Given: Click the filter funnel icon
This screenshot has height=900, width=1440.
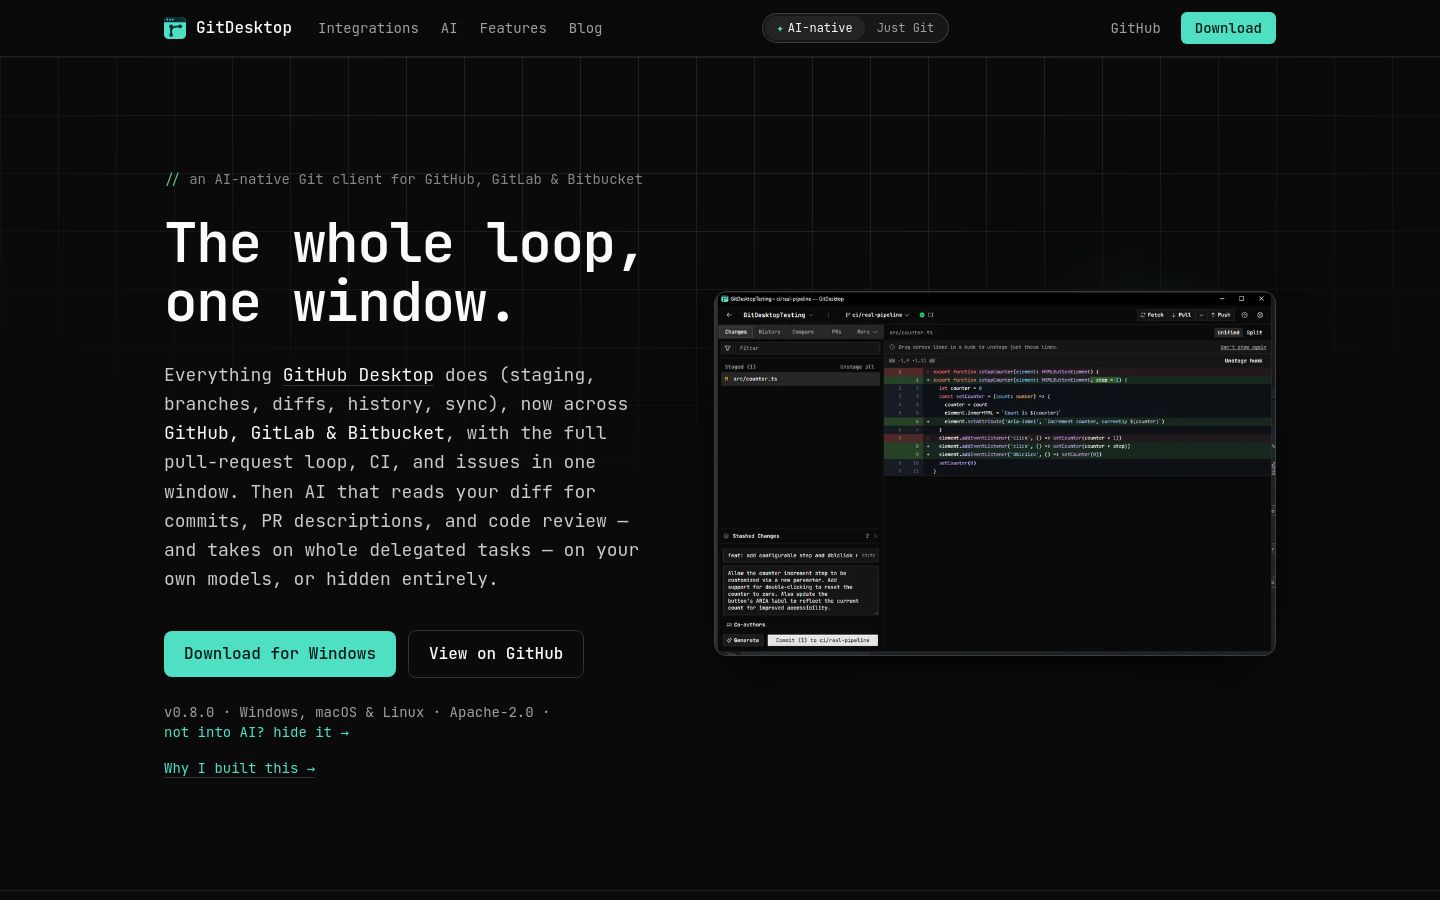Looking at the screenshot, I should [727, 348].
